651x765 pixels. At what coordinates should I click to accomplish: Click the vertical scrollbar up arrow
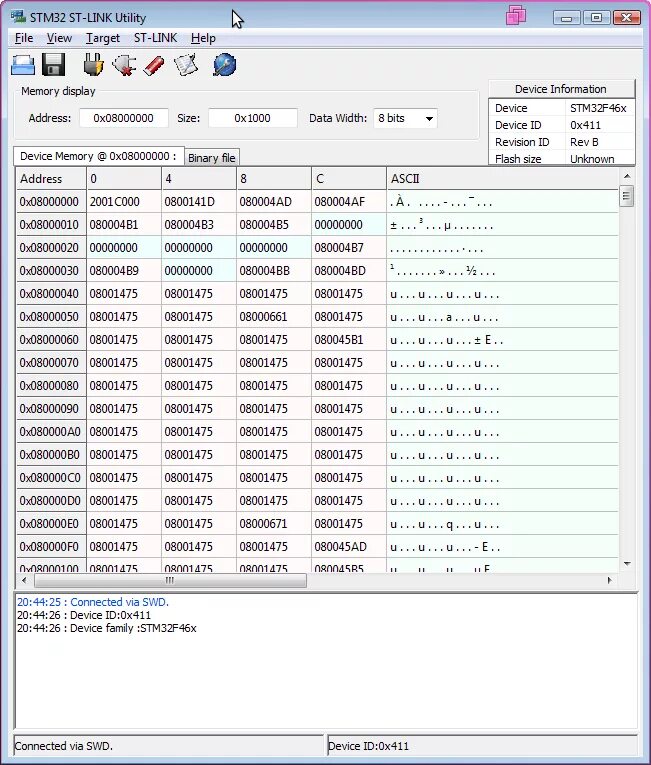click(x=627, y=176)
